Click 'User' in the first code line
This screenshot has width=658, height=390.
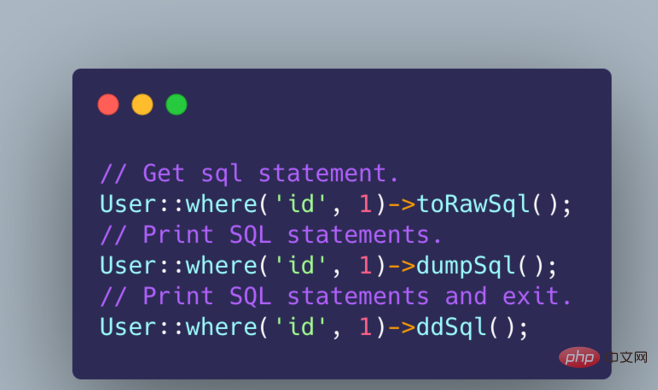pos(128,204)
